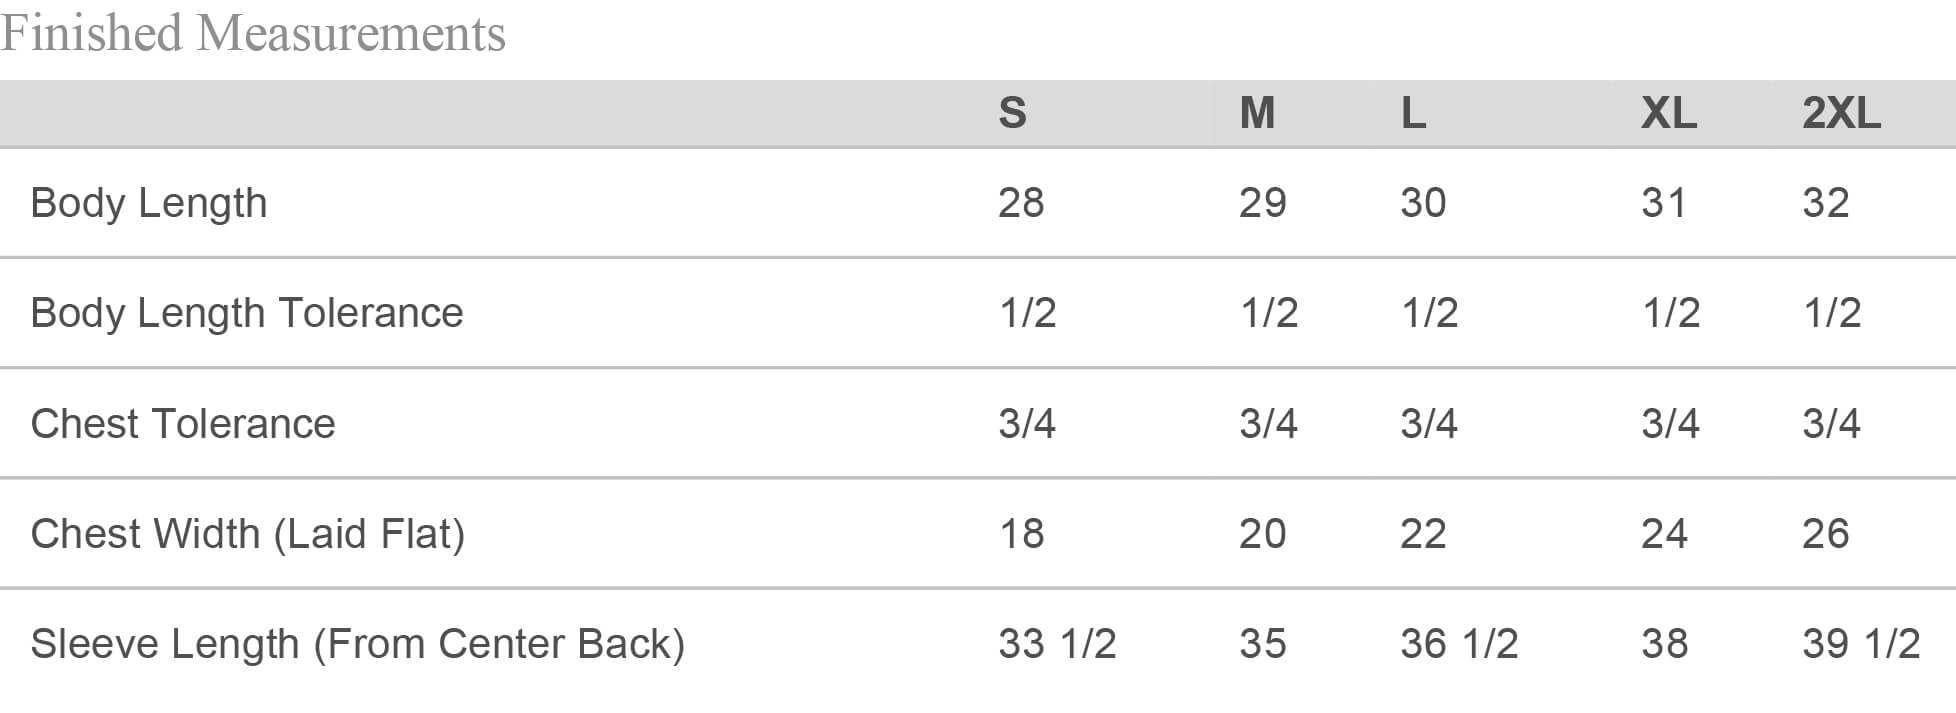The width and height of the screenshot is (1956, 713).
Task: Select the XL size column header
Action: coord(1668,112)
